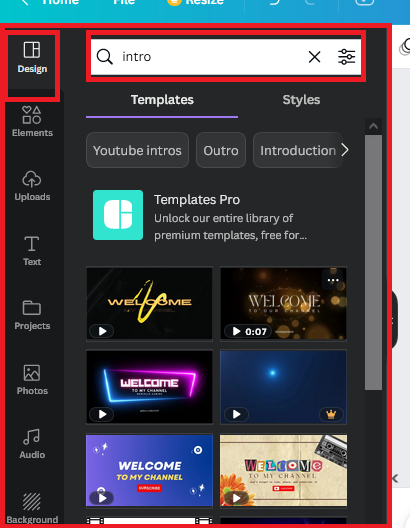Click the Templates Pro teal icon
Screen dimensions: 410x528
pyautogui.click(x=118, y=215)
